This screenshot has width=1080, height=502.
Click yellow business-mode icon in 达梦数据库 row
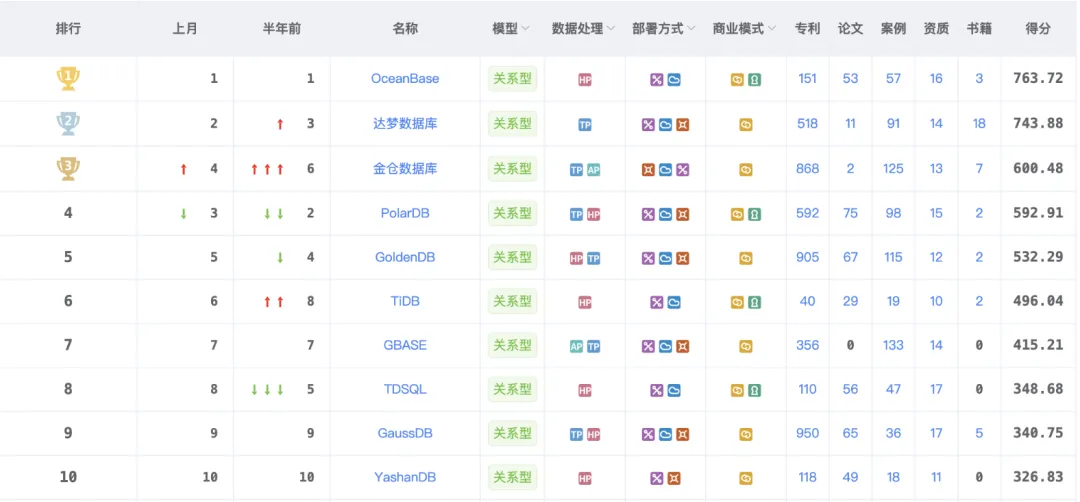tap(745, 125)
